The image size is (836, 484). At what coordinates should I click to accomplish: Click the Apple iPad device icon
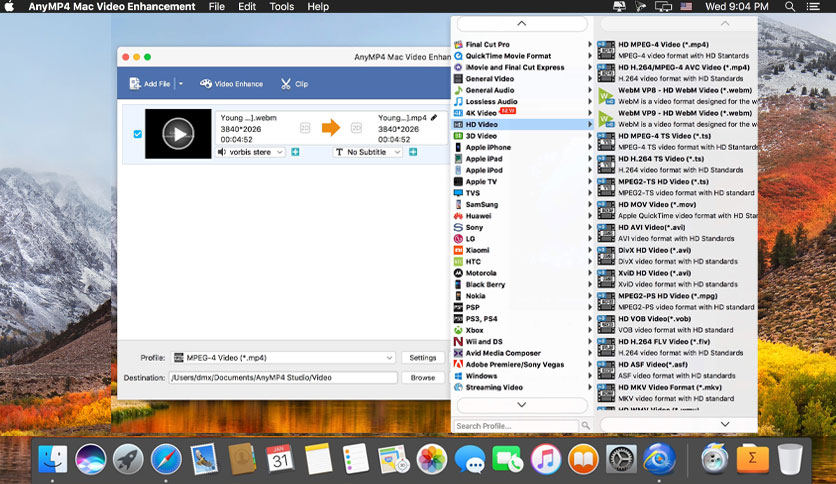point(458,159)
